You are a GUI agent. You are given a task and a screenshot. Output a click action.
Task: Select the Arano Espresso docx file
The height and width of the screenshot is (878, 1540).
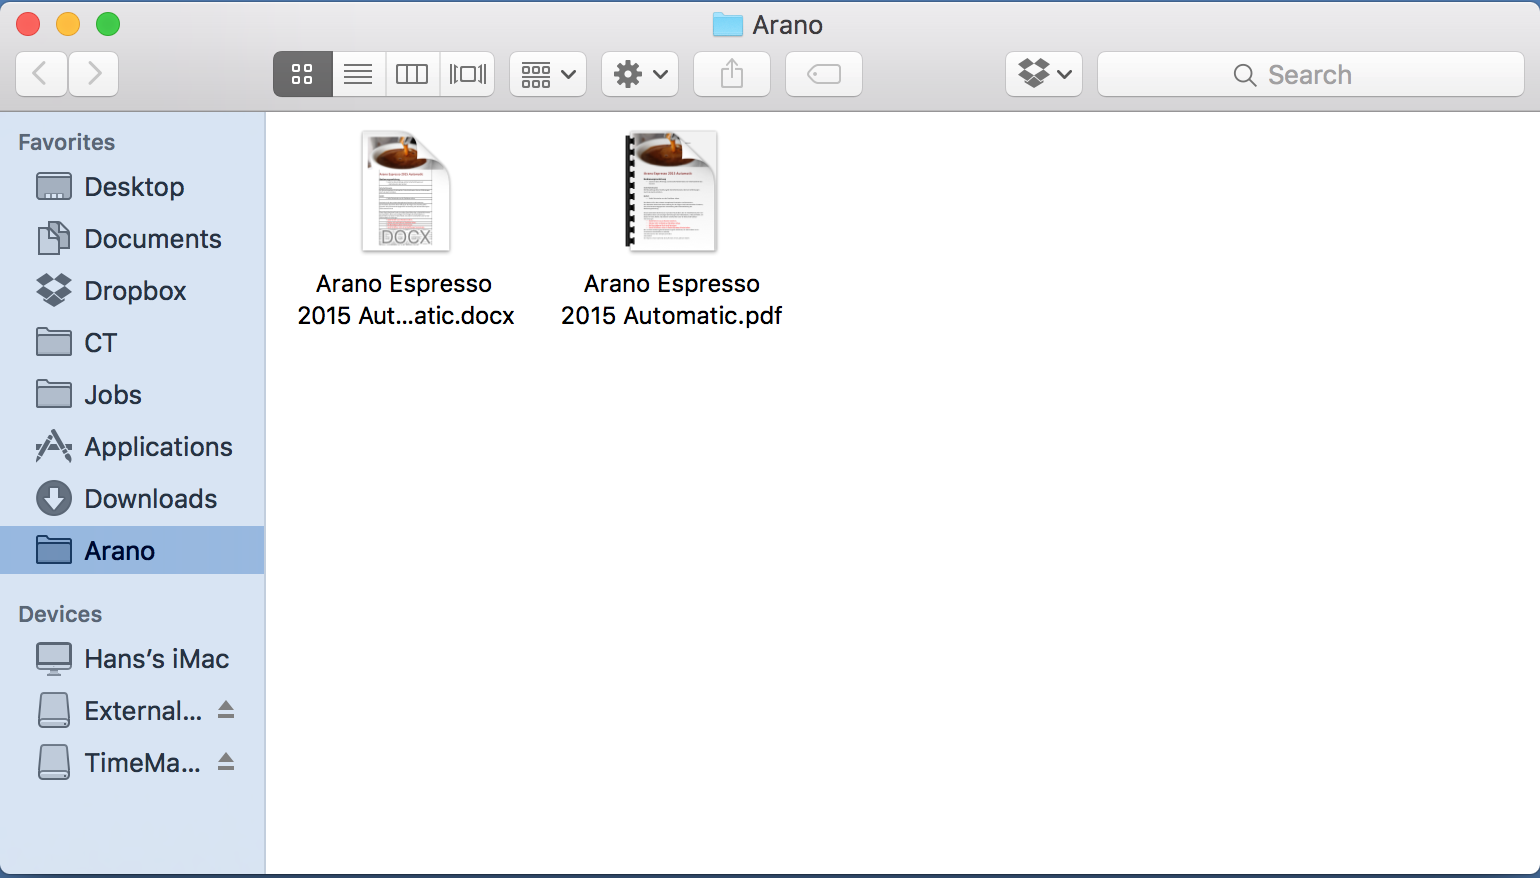(405, 192)
